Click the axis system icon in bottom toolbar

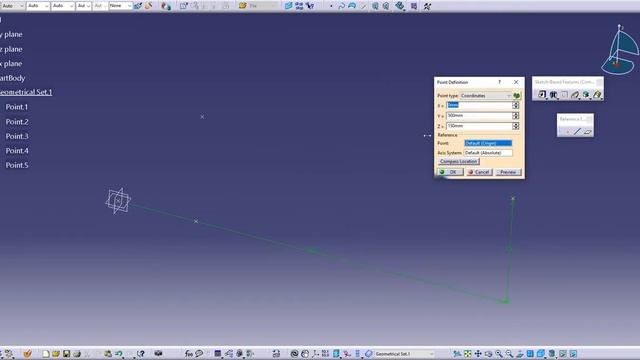click(315, 353)
